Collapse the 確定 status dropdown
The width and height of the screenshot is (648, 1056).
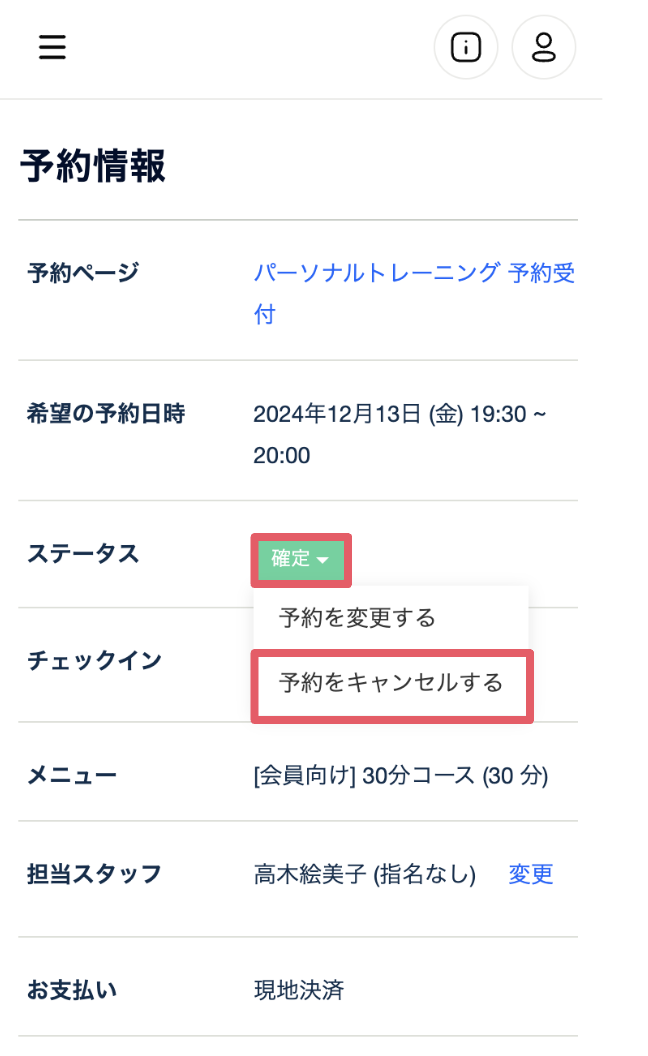pos(299,560)
